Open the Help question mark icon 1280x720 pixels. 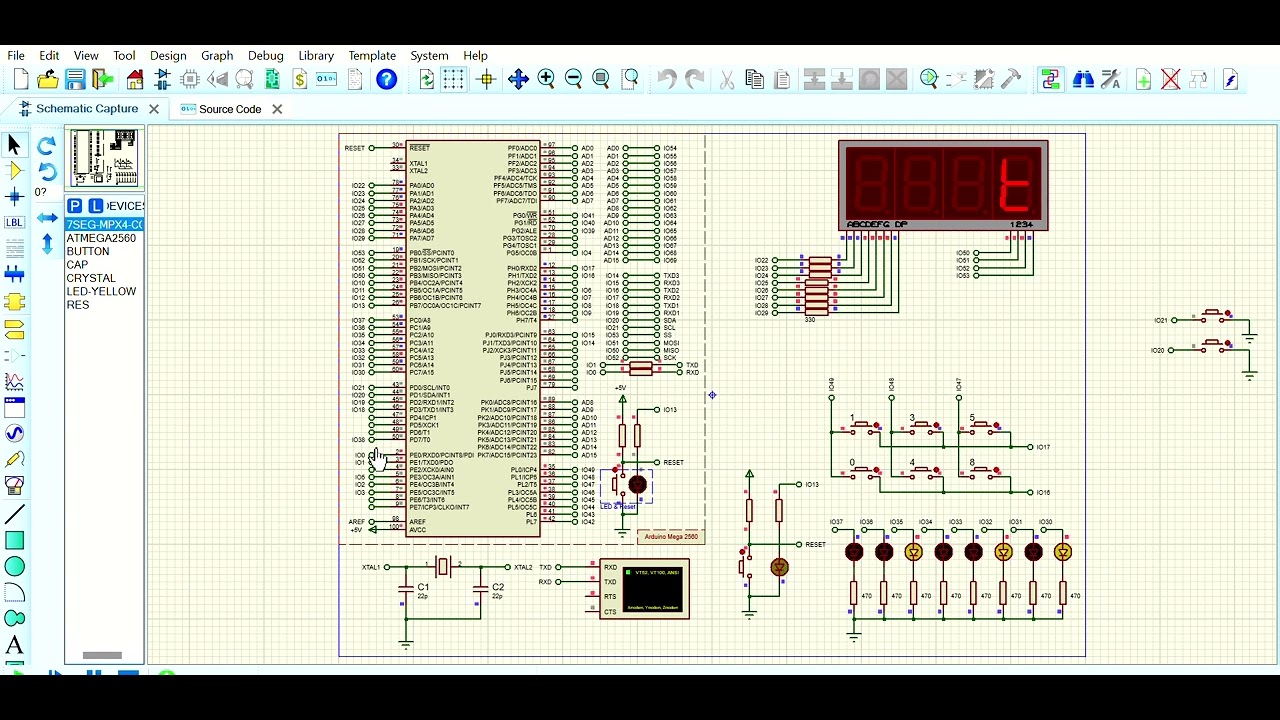(x=386, y=80)
